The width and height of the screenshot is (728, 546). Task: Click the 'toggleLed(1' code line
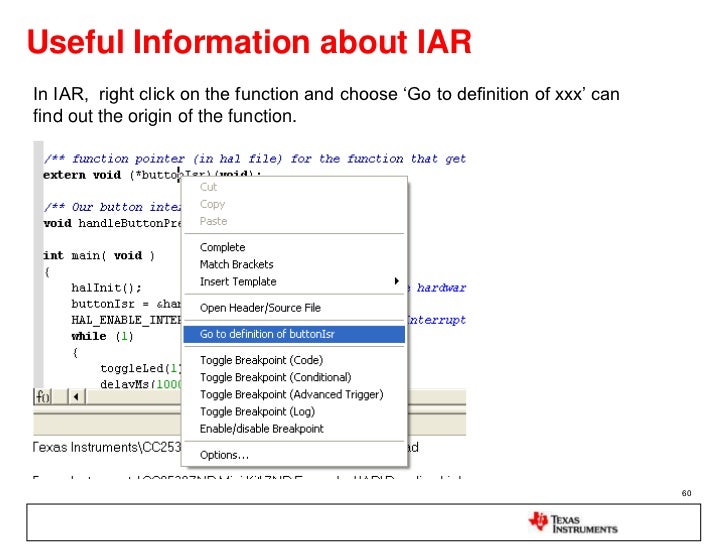click(x=141, y=369)
